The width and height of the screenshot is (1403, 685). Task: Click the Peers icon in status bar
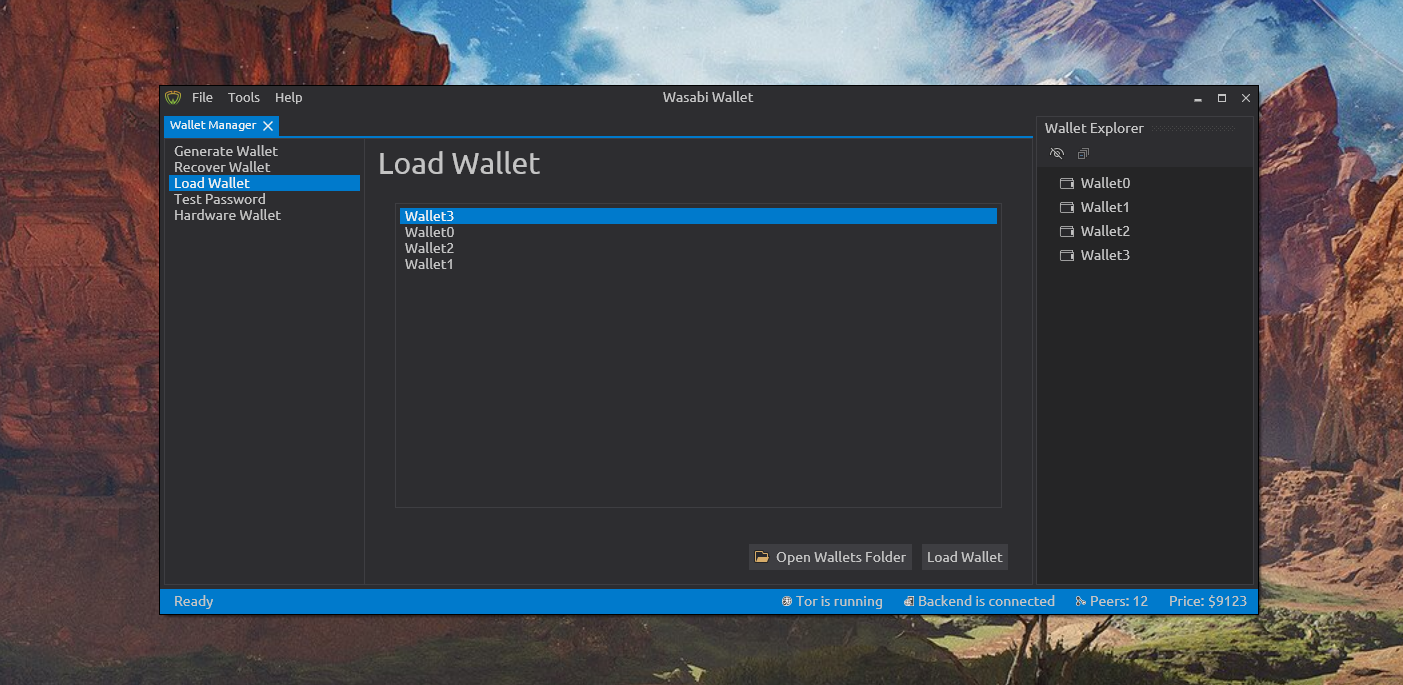point(1081,601)
